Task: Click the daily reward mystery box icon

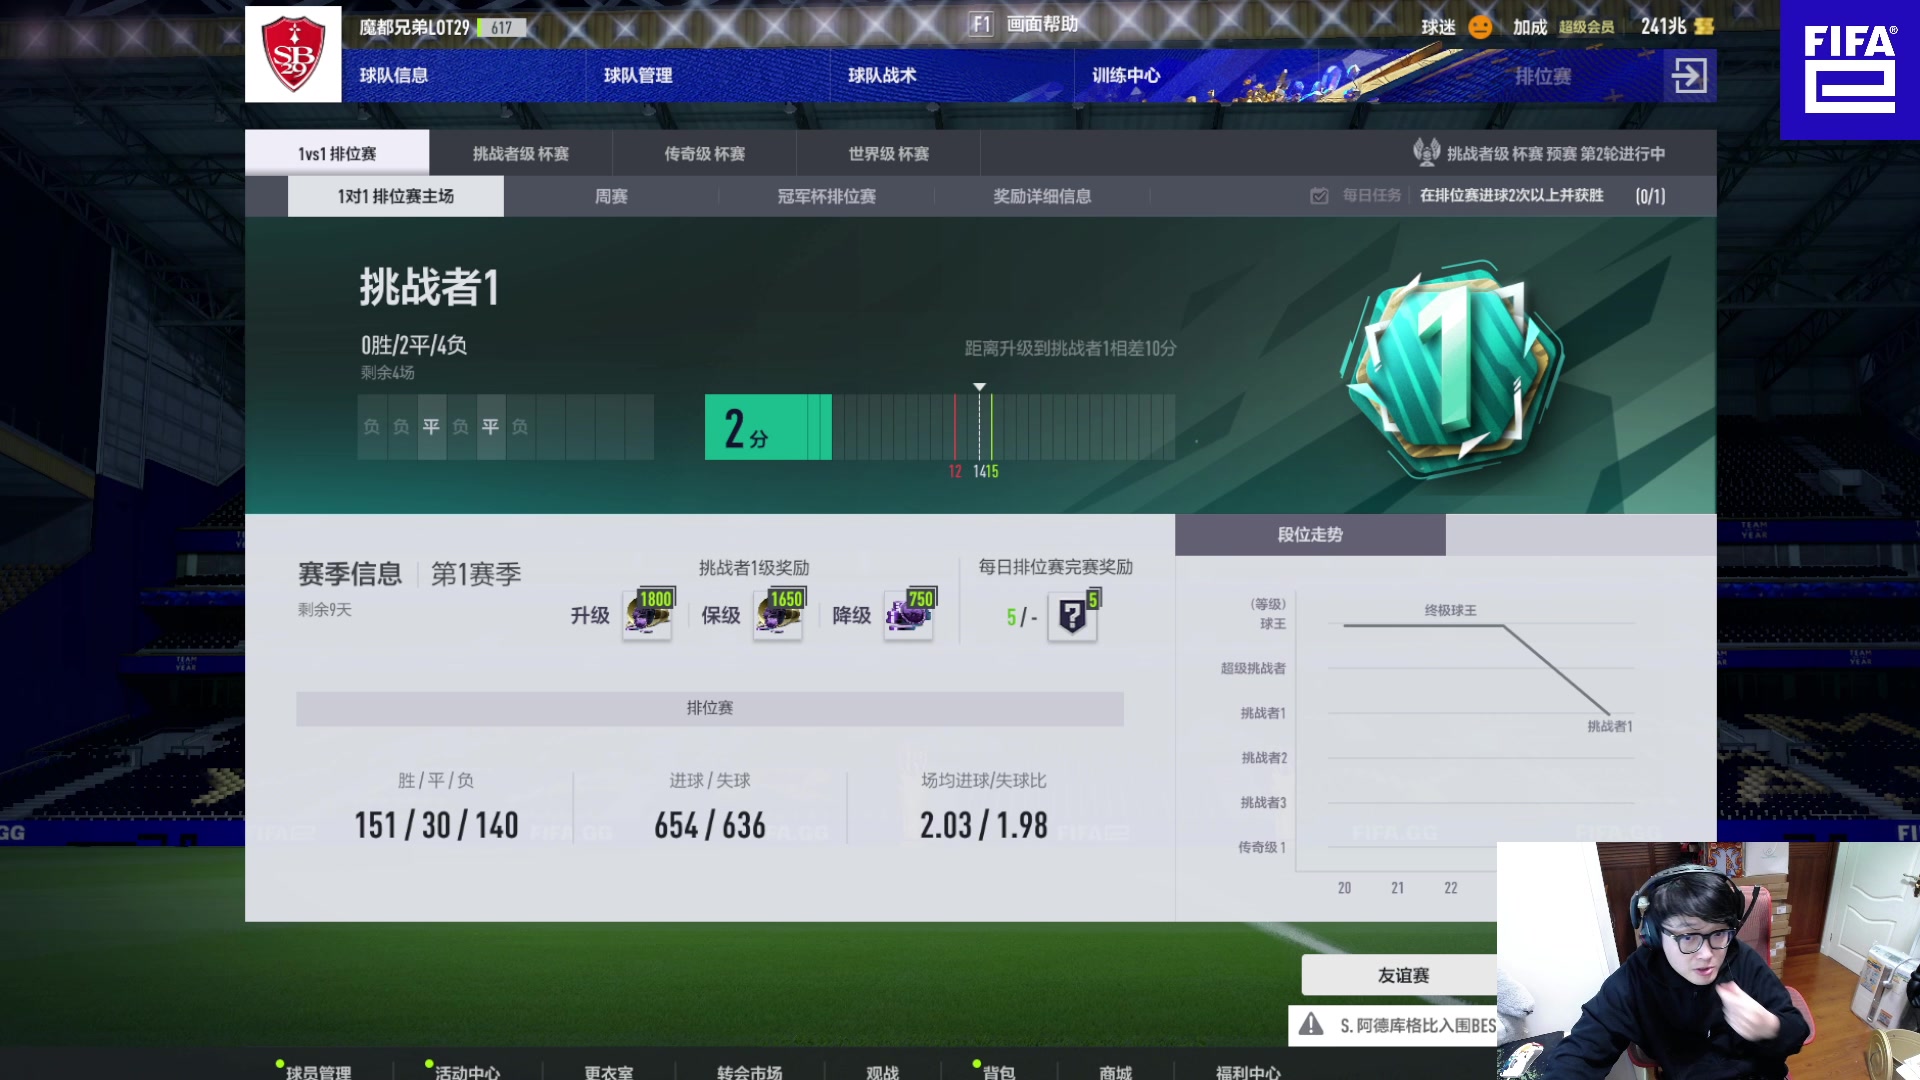Action: [x=1073, y=615]
